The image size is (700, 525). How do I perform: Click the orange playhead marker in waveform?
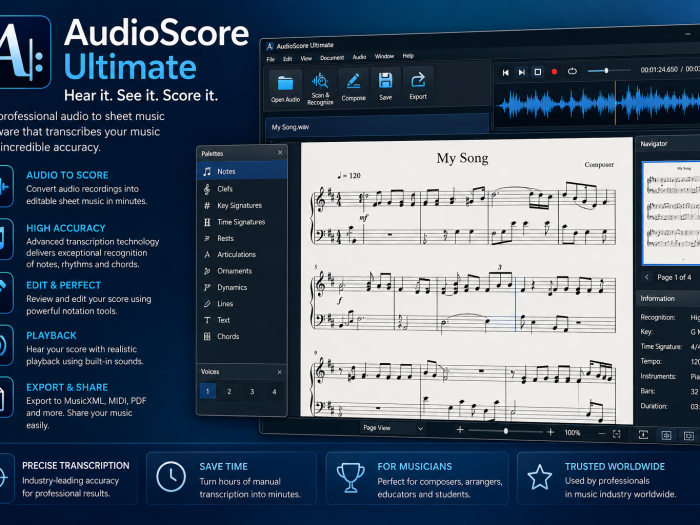pos(616,103)
